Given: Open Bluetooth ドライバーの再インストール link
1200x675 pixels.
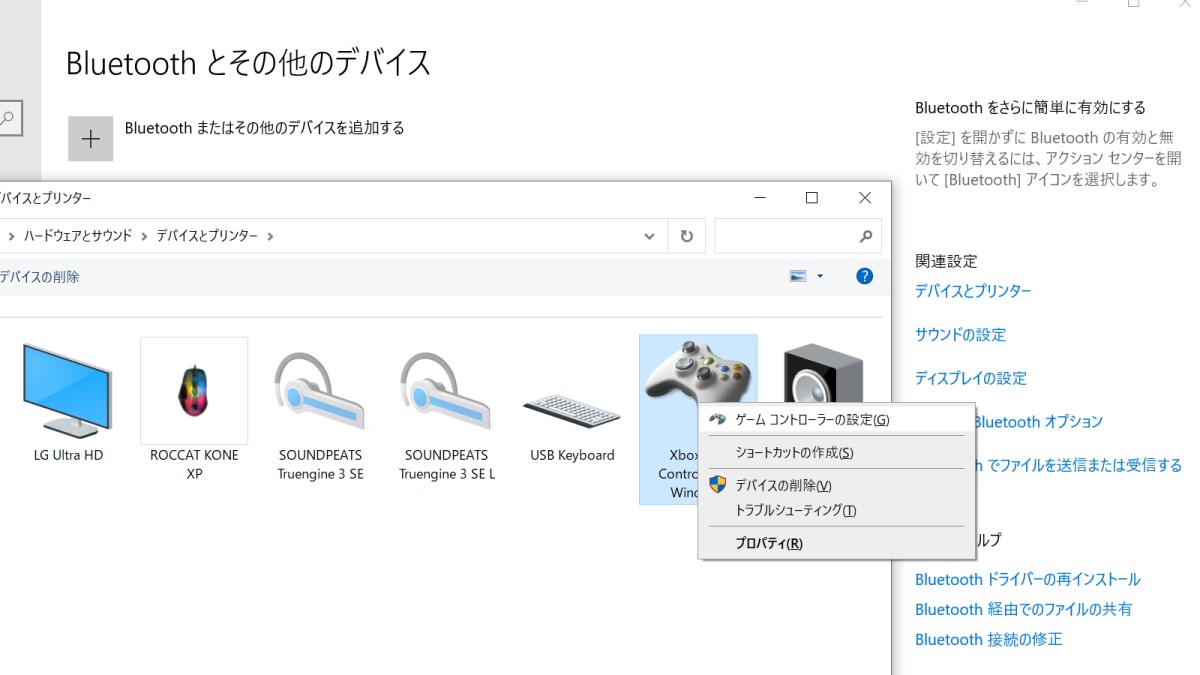Looking at the screenshot, I should pyautogui.click(x=1027, y=579).
